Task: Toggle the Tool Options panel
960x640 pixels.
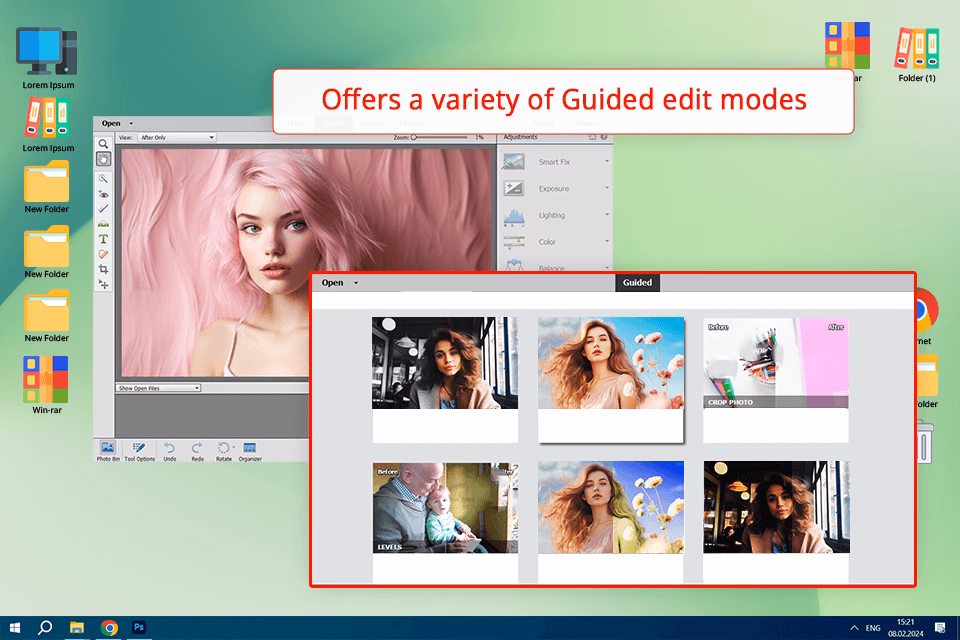Action: click(139, 449)
